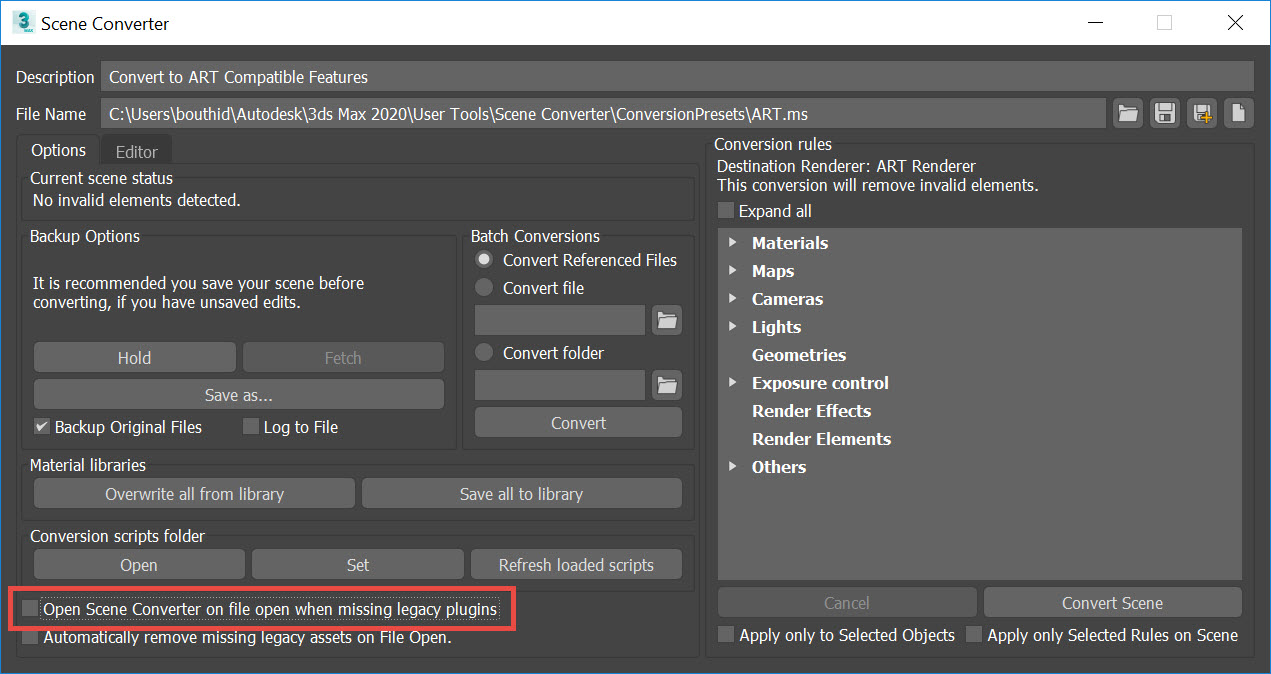This screenshot has height=674, width=1271.
Task: Browse for file next to Convert file field
Action: coord(666,321)
